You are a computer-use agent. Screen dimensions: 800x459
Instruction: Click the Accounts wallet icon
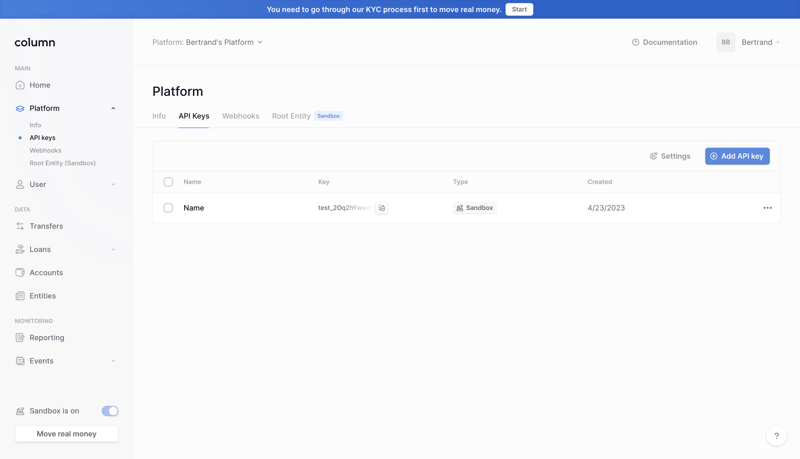20,272
